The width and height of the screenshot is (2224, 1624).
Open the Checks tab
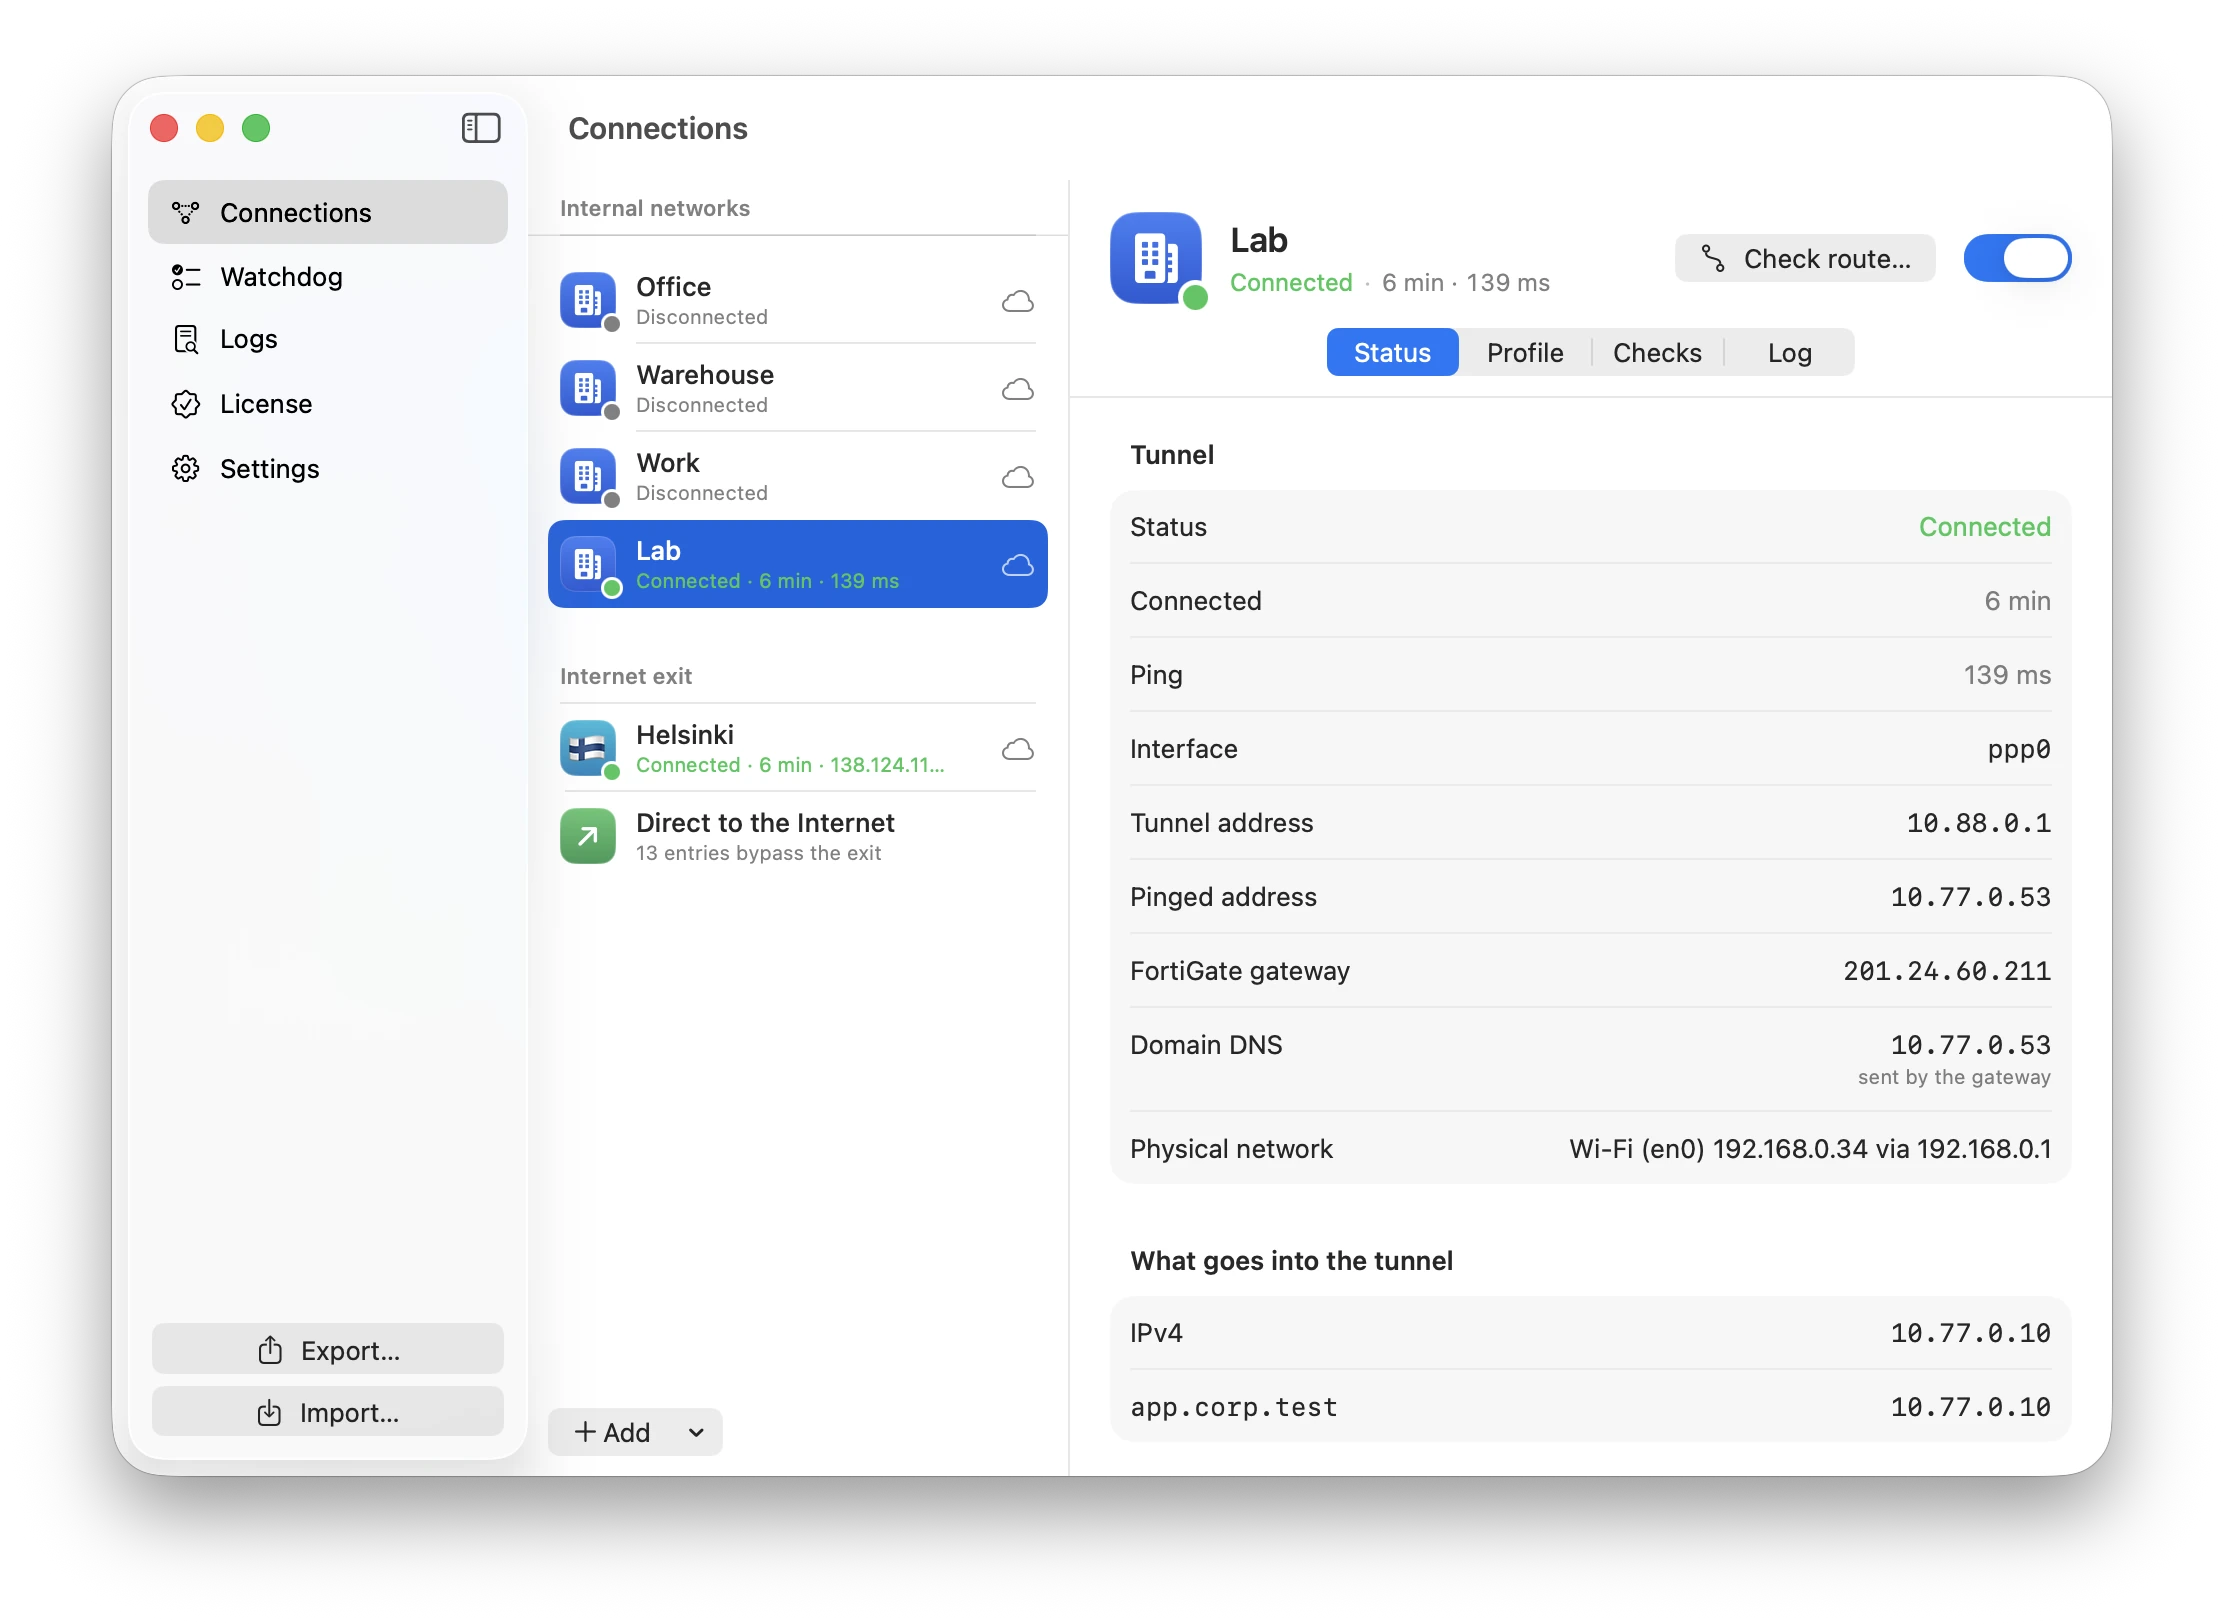(1657, 353)
